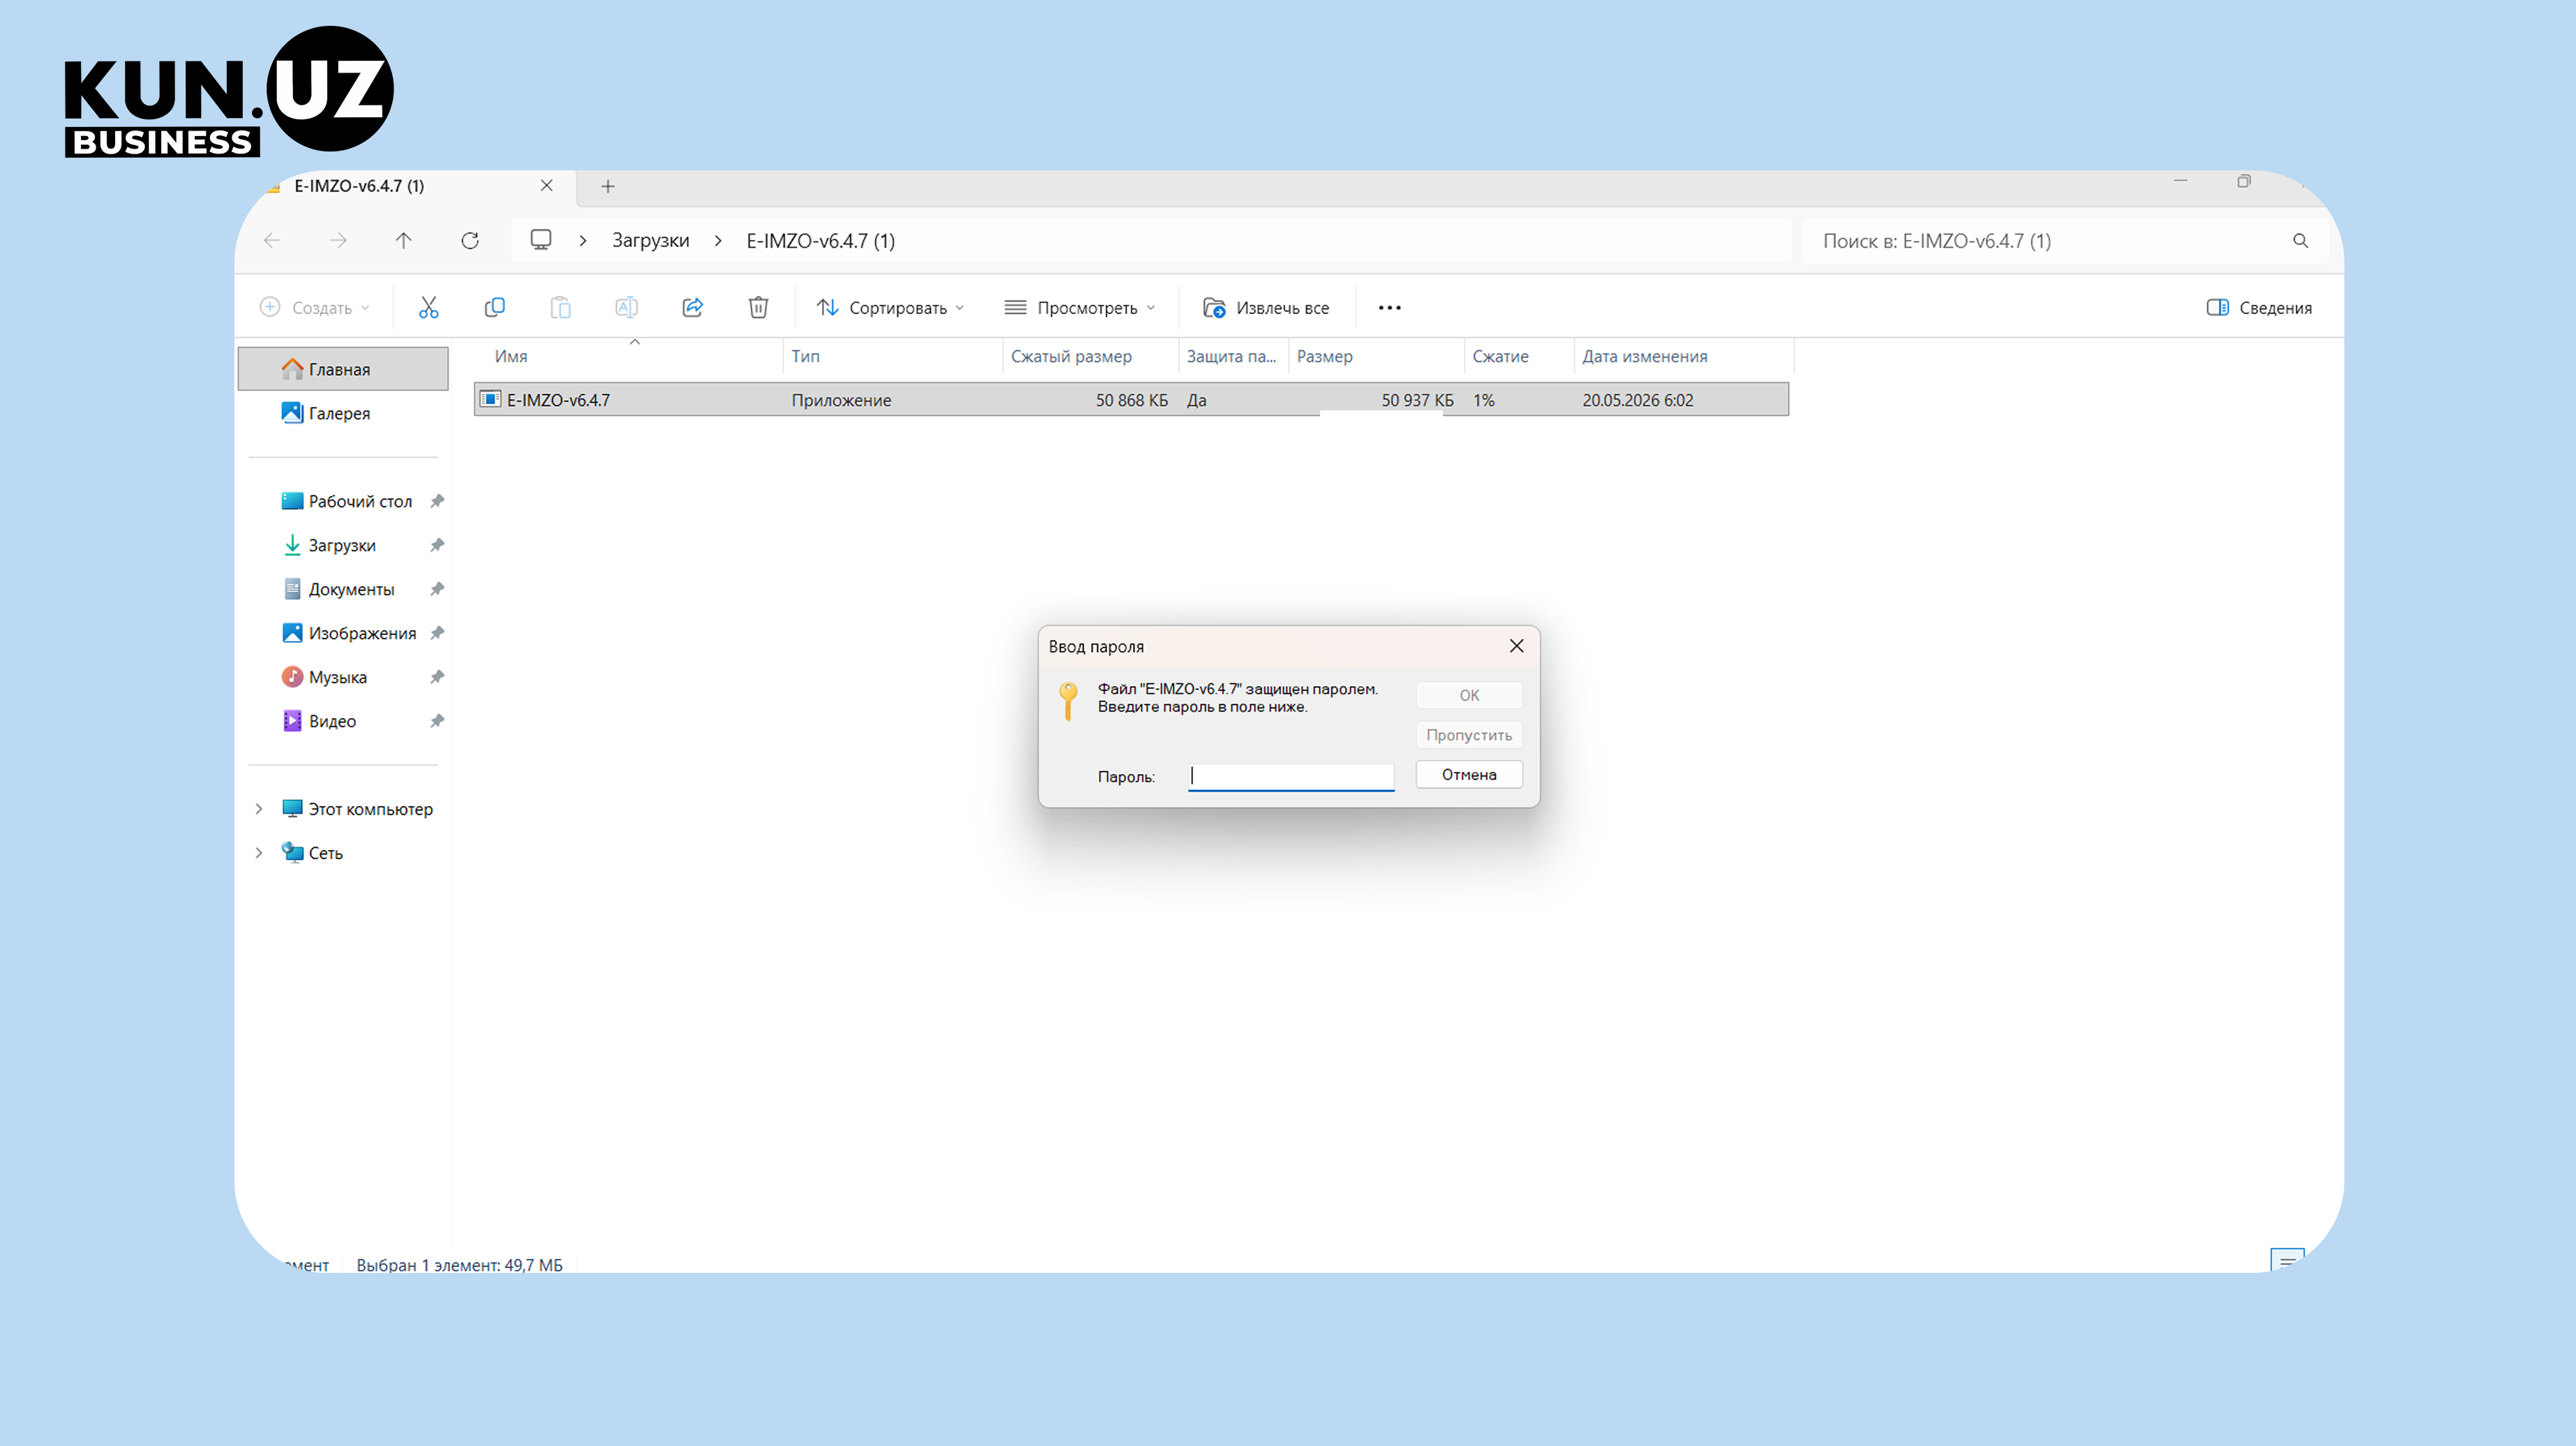Click the Forward navigation arrow
The height and width of the screenshot is (1446, 2576).
tap(338, 240)
